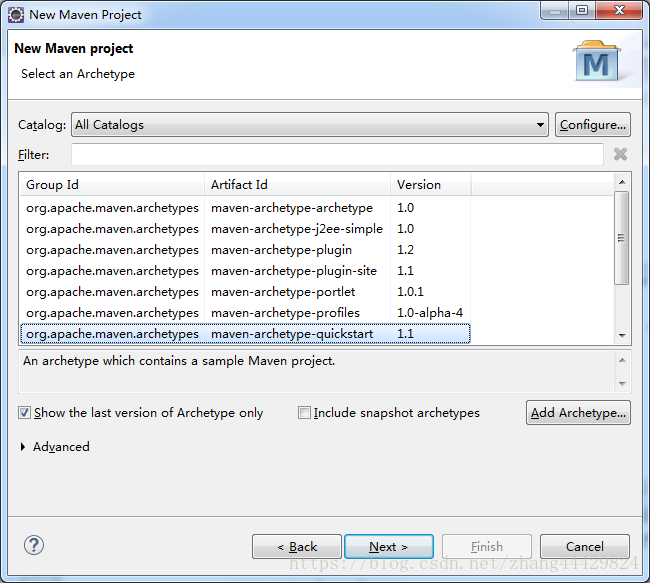650x583 pixels.
Task: Click the description box scroll up arrow
Action: (622, 360)
